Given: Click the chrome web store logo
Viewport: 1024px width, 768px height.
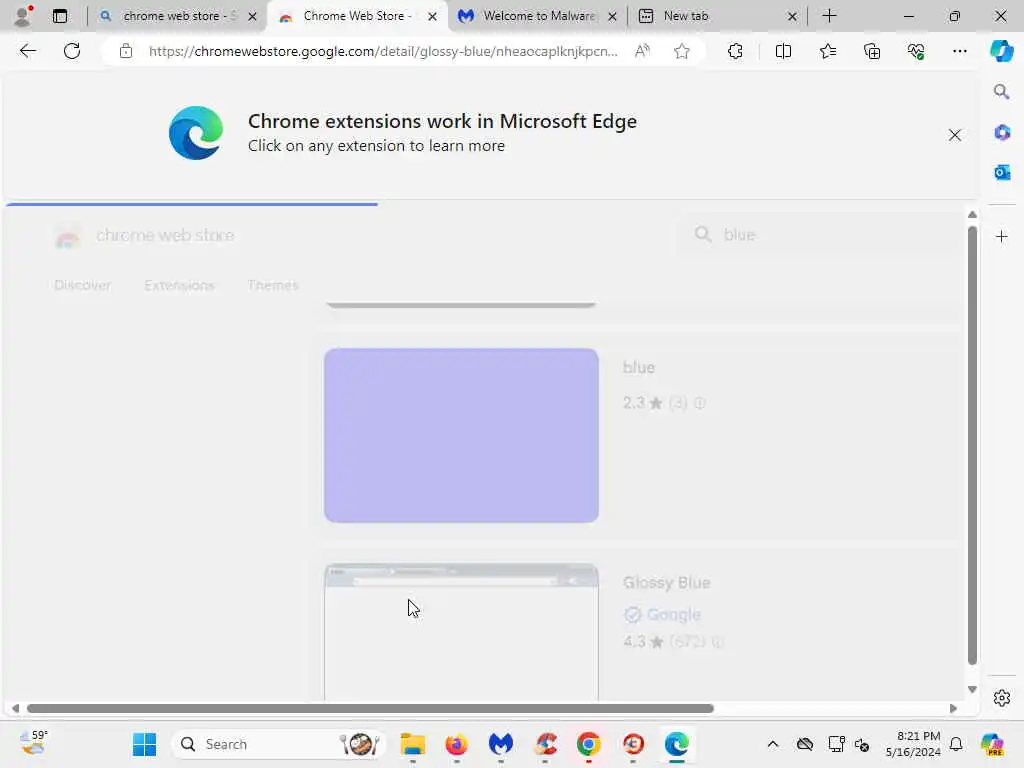Looking at the screenshot, I should click(x=144, y=235).
